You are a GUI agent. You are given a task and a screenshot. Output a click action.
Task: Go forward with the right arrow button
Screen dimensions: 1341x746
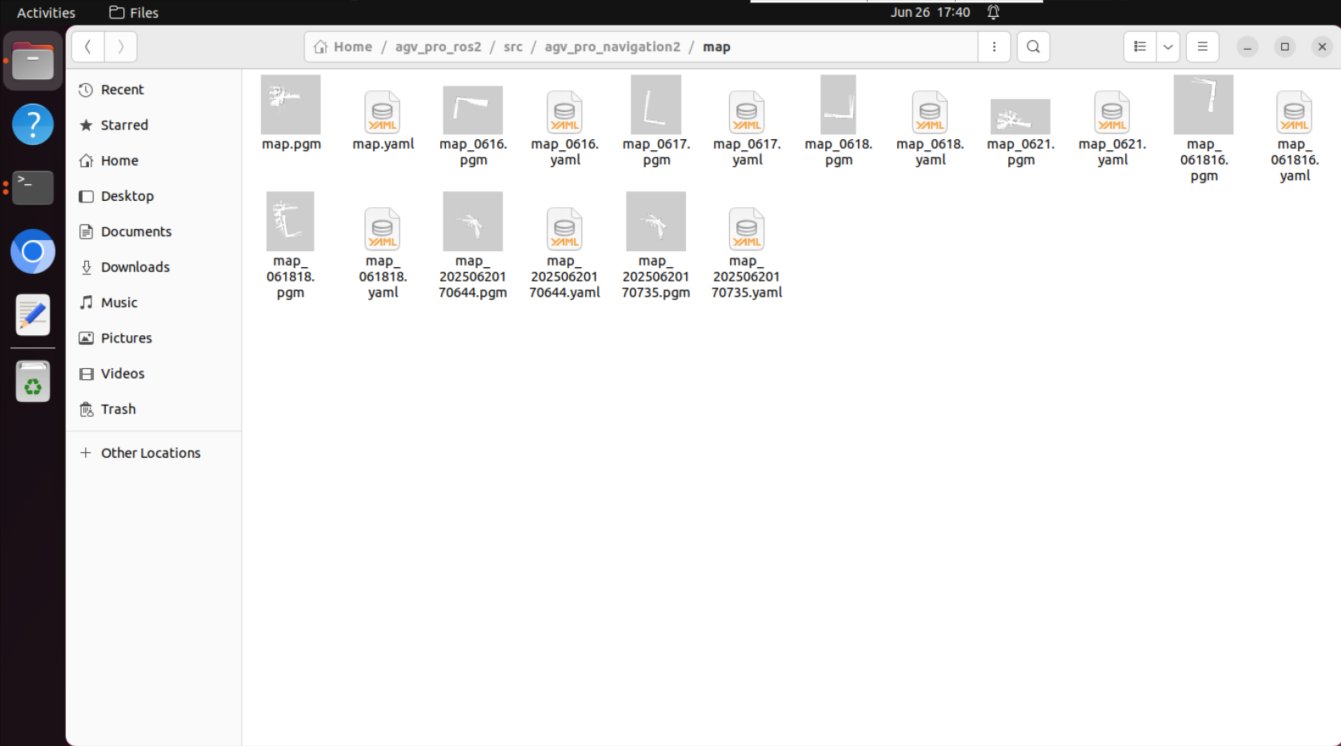[x=121, y=47]
